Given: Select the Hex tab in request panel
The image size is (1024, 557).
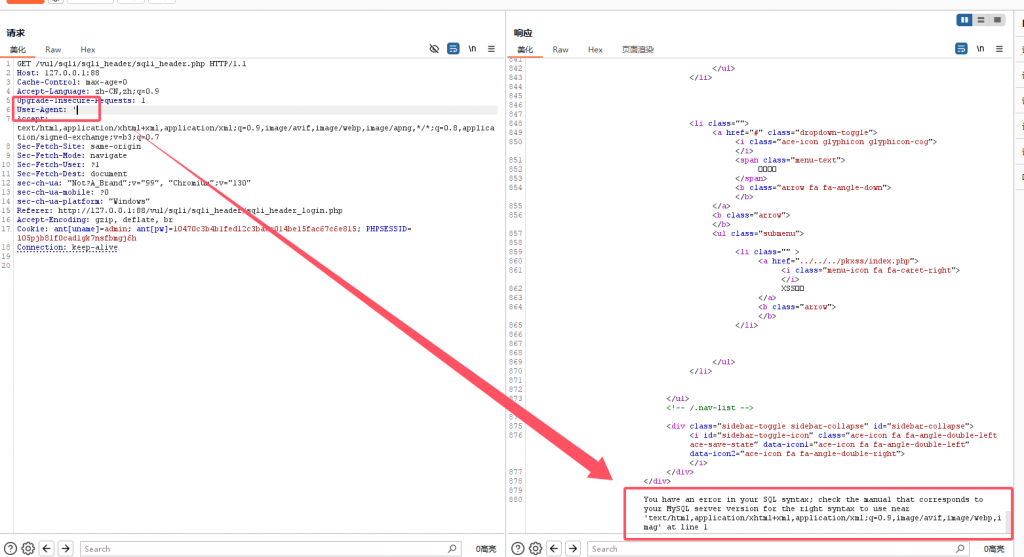Looking at the screenshot, I should click(88, 50).
